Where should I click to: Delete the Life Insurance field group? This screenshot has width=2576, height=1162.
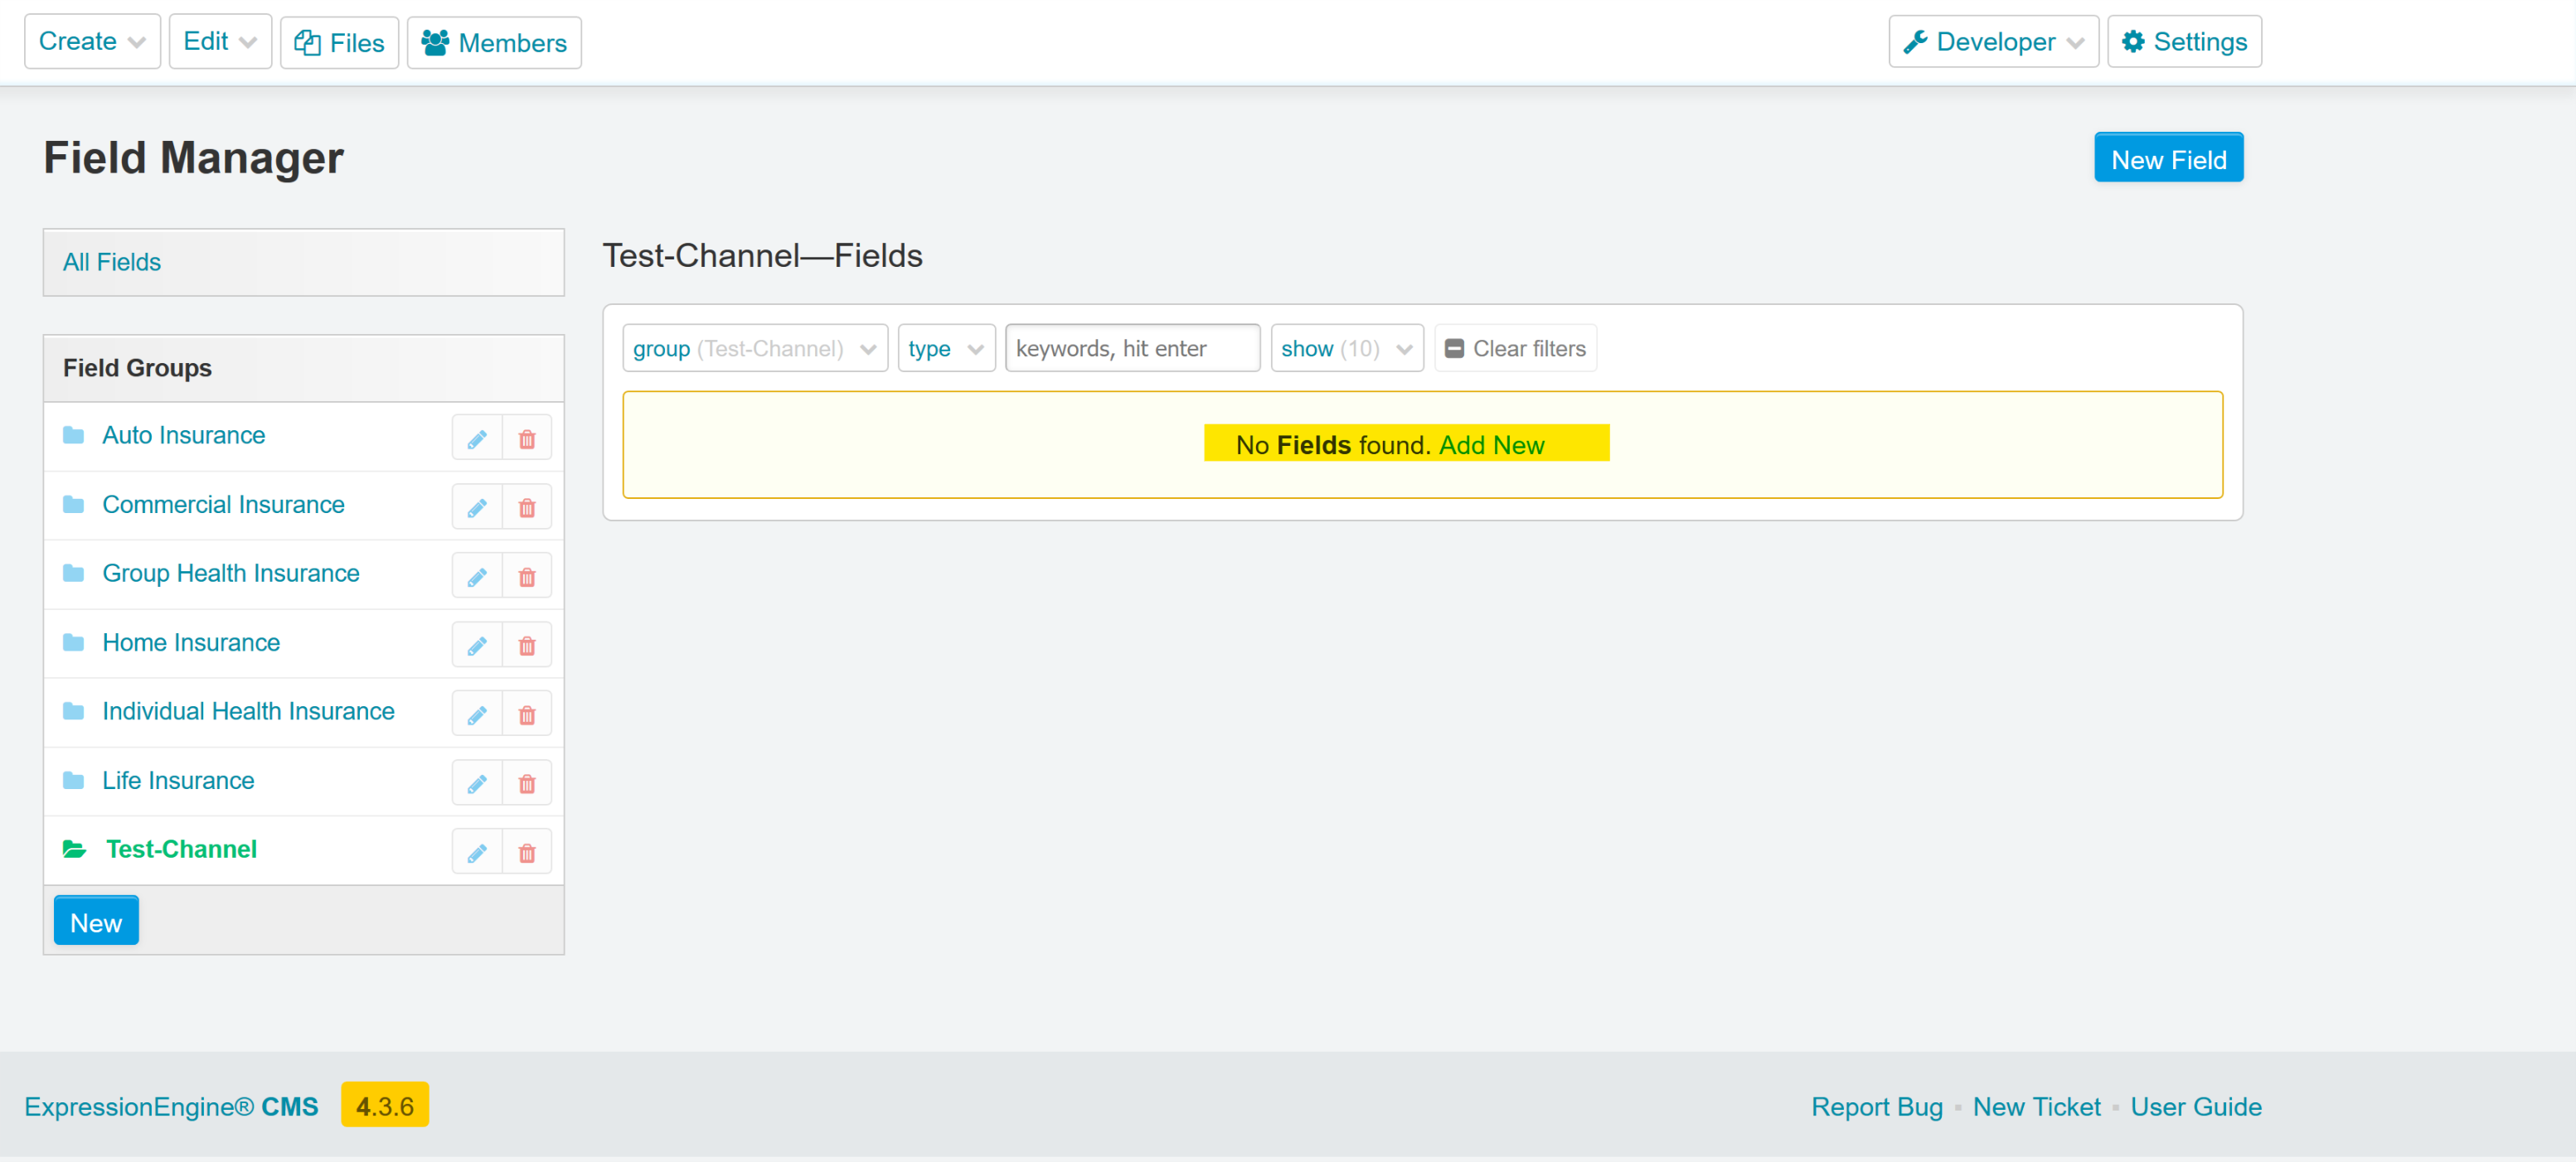tap(527, 783)
